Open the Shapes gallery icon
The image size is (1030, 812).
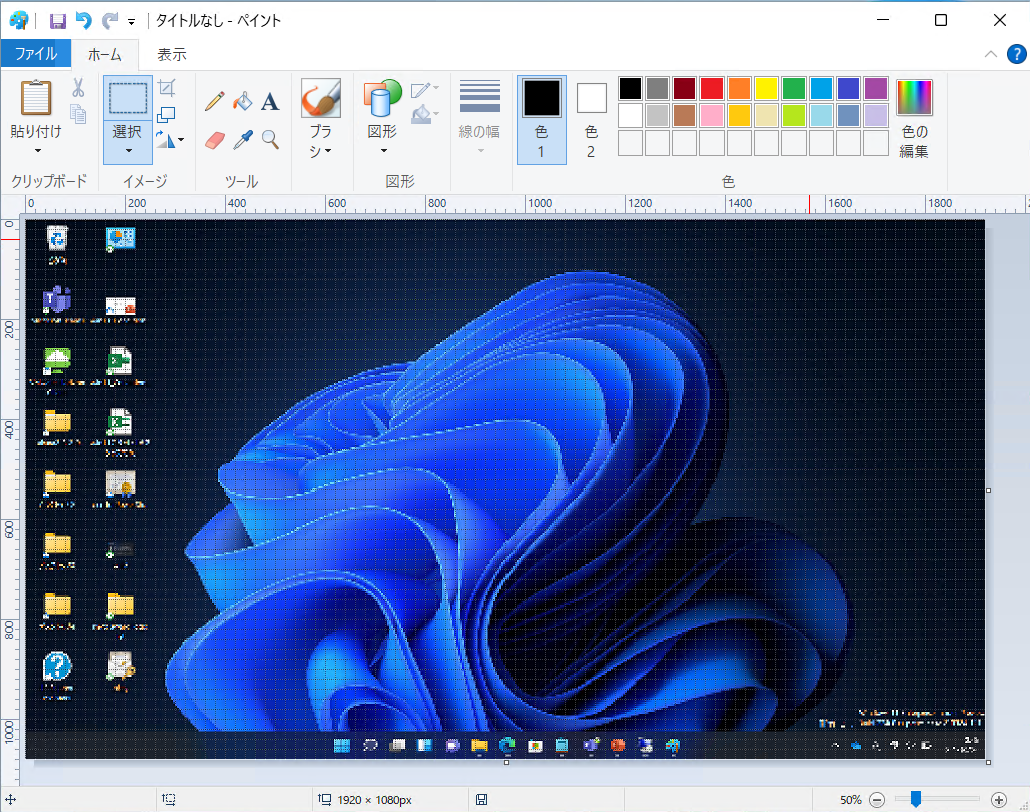coord(382,98)
